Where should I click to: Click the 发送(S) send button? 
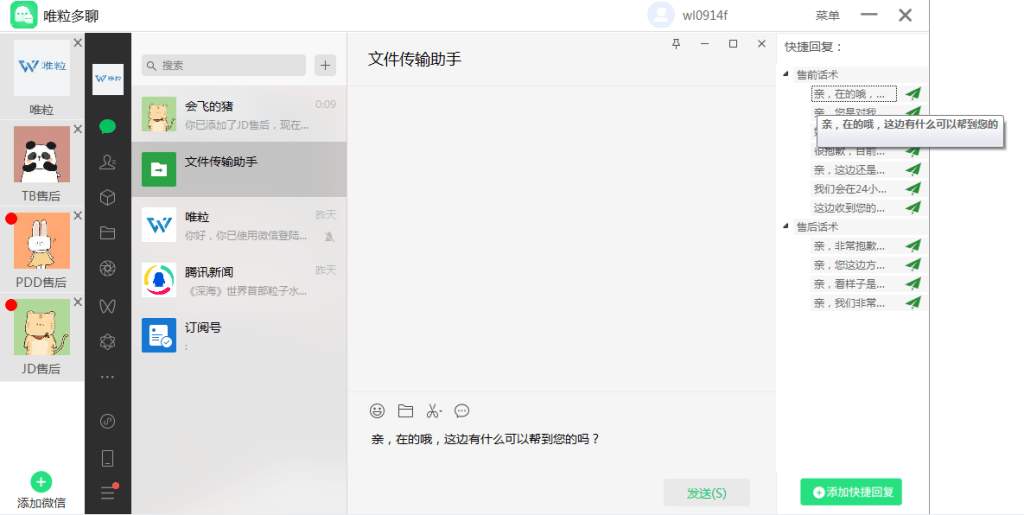[x=706, y=493]
